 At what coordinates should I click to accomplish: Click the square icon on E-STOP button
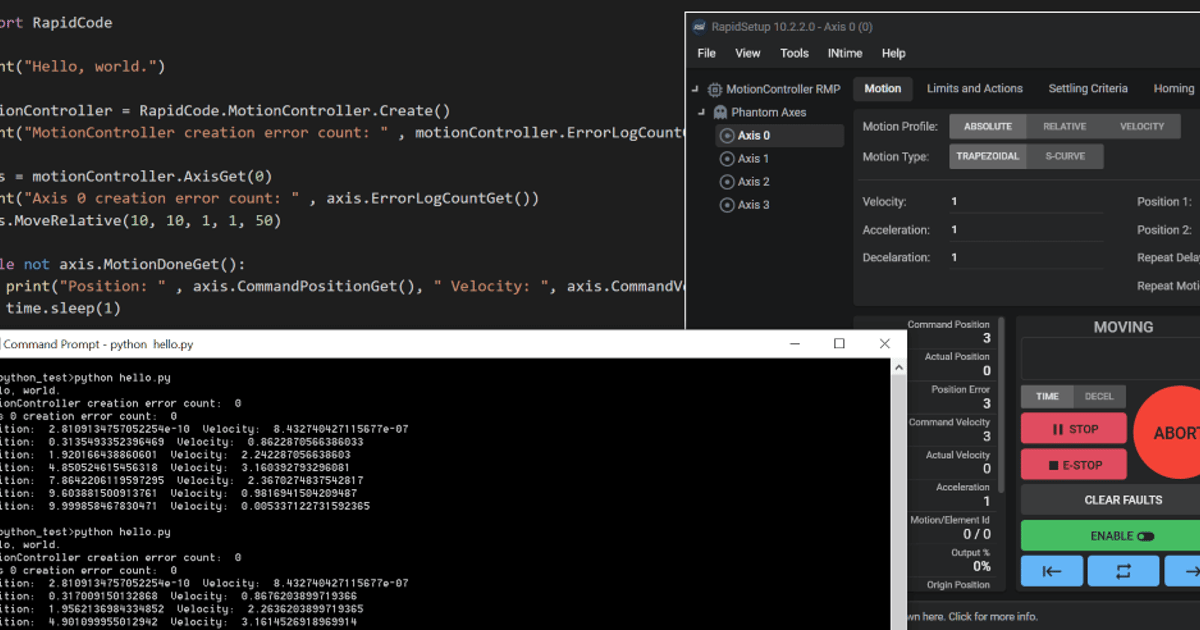1055,464
